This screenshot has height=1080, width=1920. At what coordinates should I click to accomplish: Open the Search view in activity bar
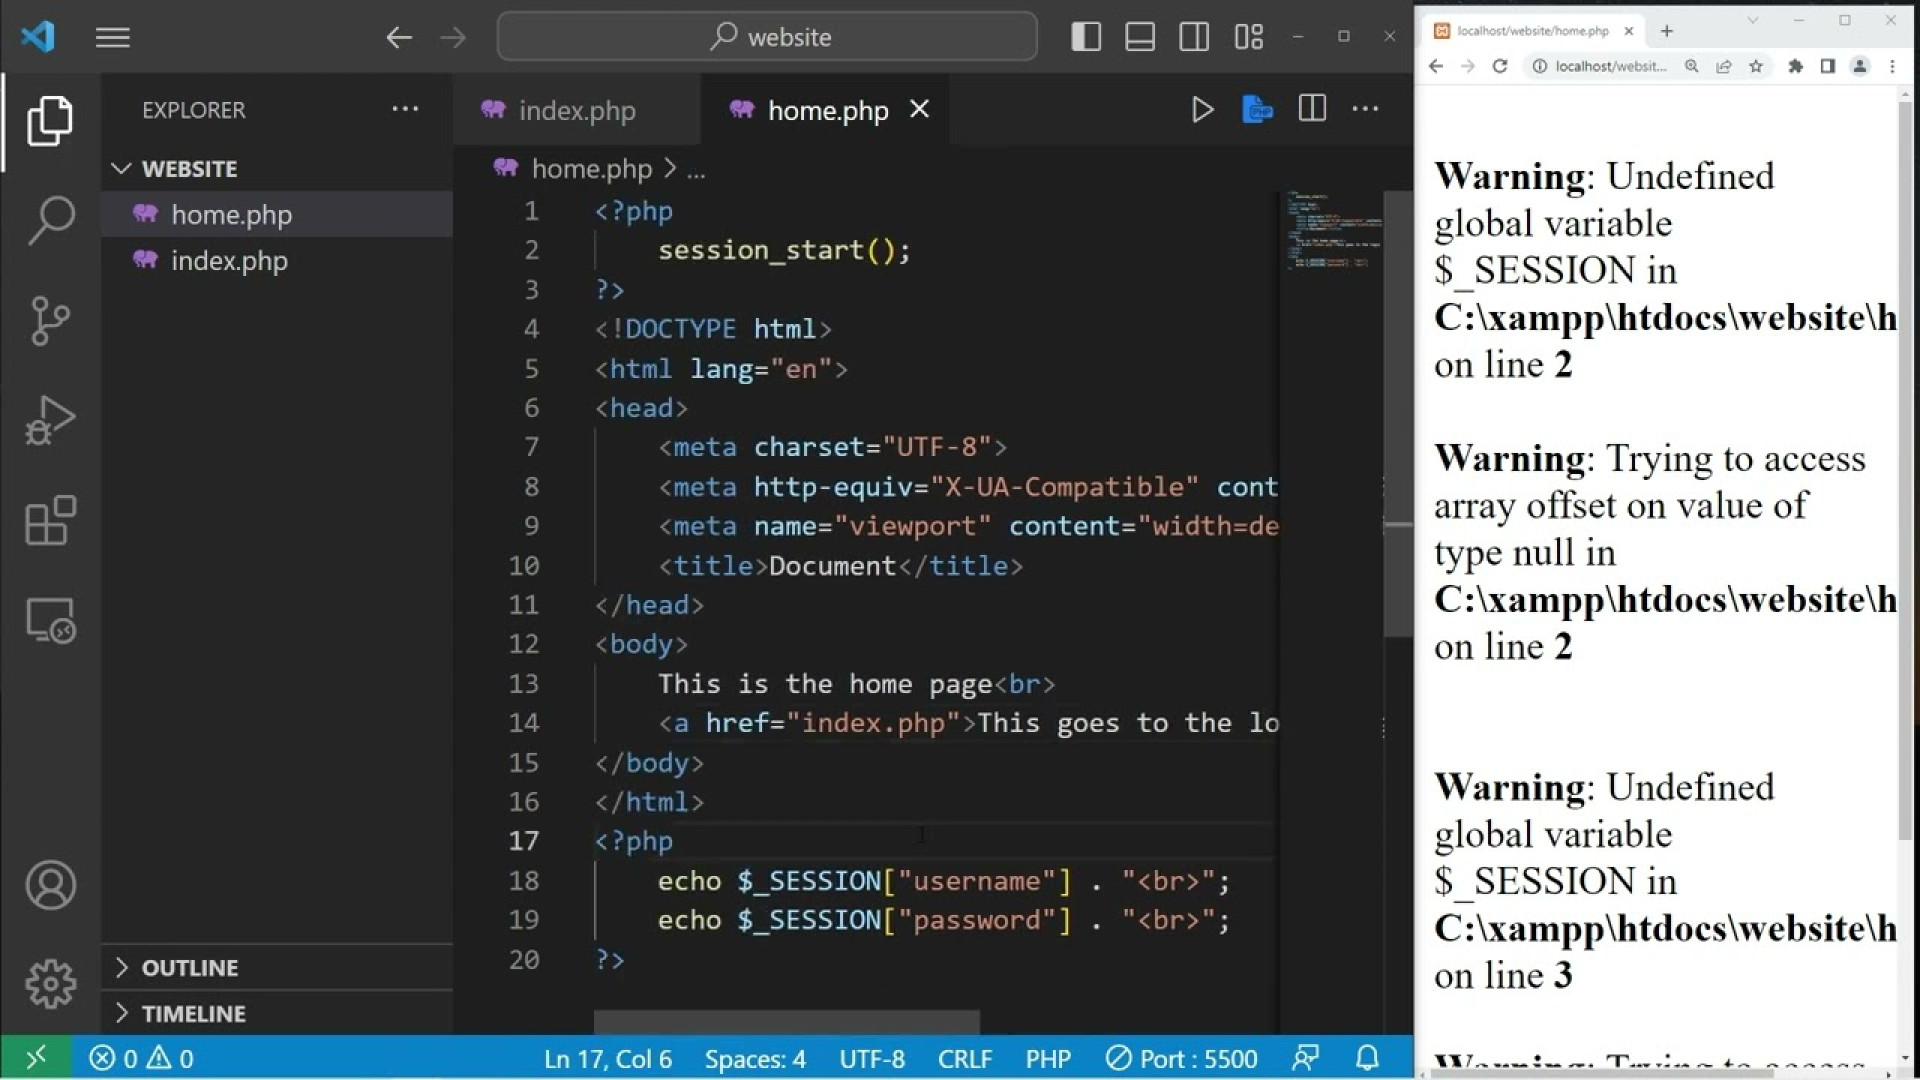(x=50, y=220)
